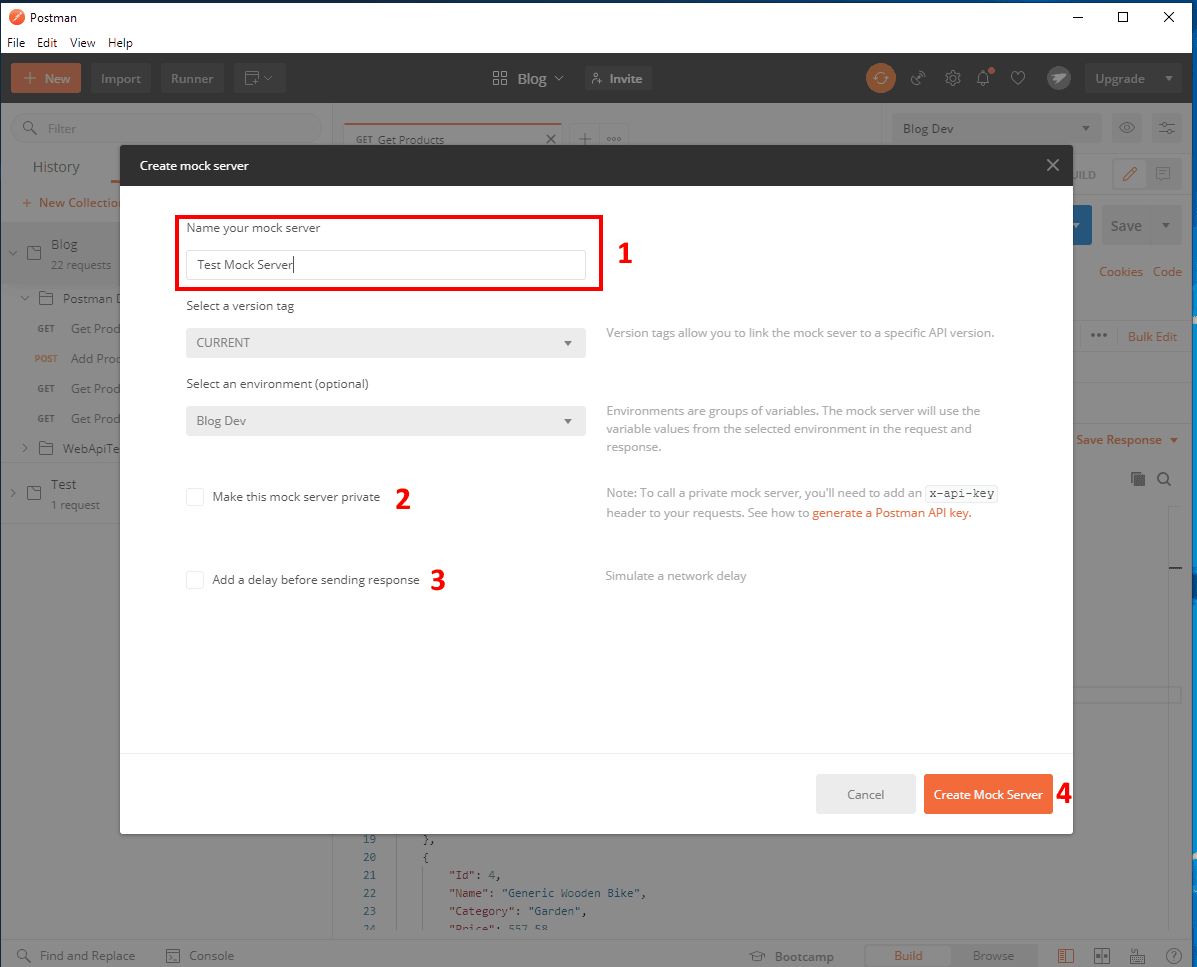Click the three-dot options next to Bulk Edit

[x=1099, y=336]
